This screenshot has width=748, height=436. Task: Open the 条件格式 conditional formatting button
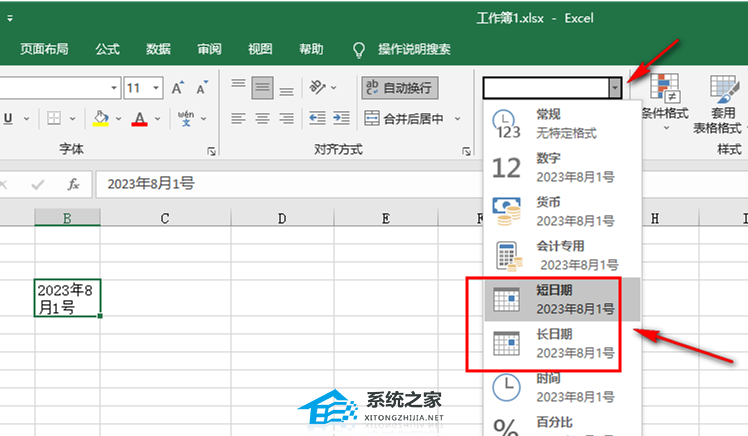[x=665, y=104]
